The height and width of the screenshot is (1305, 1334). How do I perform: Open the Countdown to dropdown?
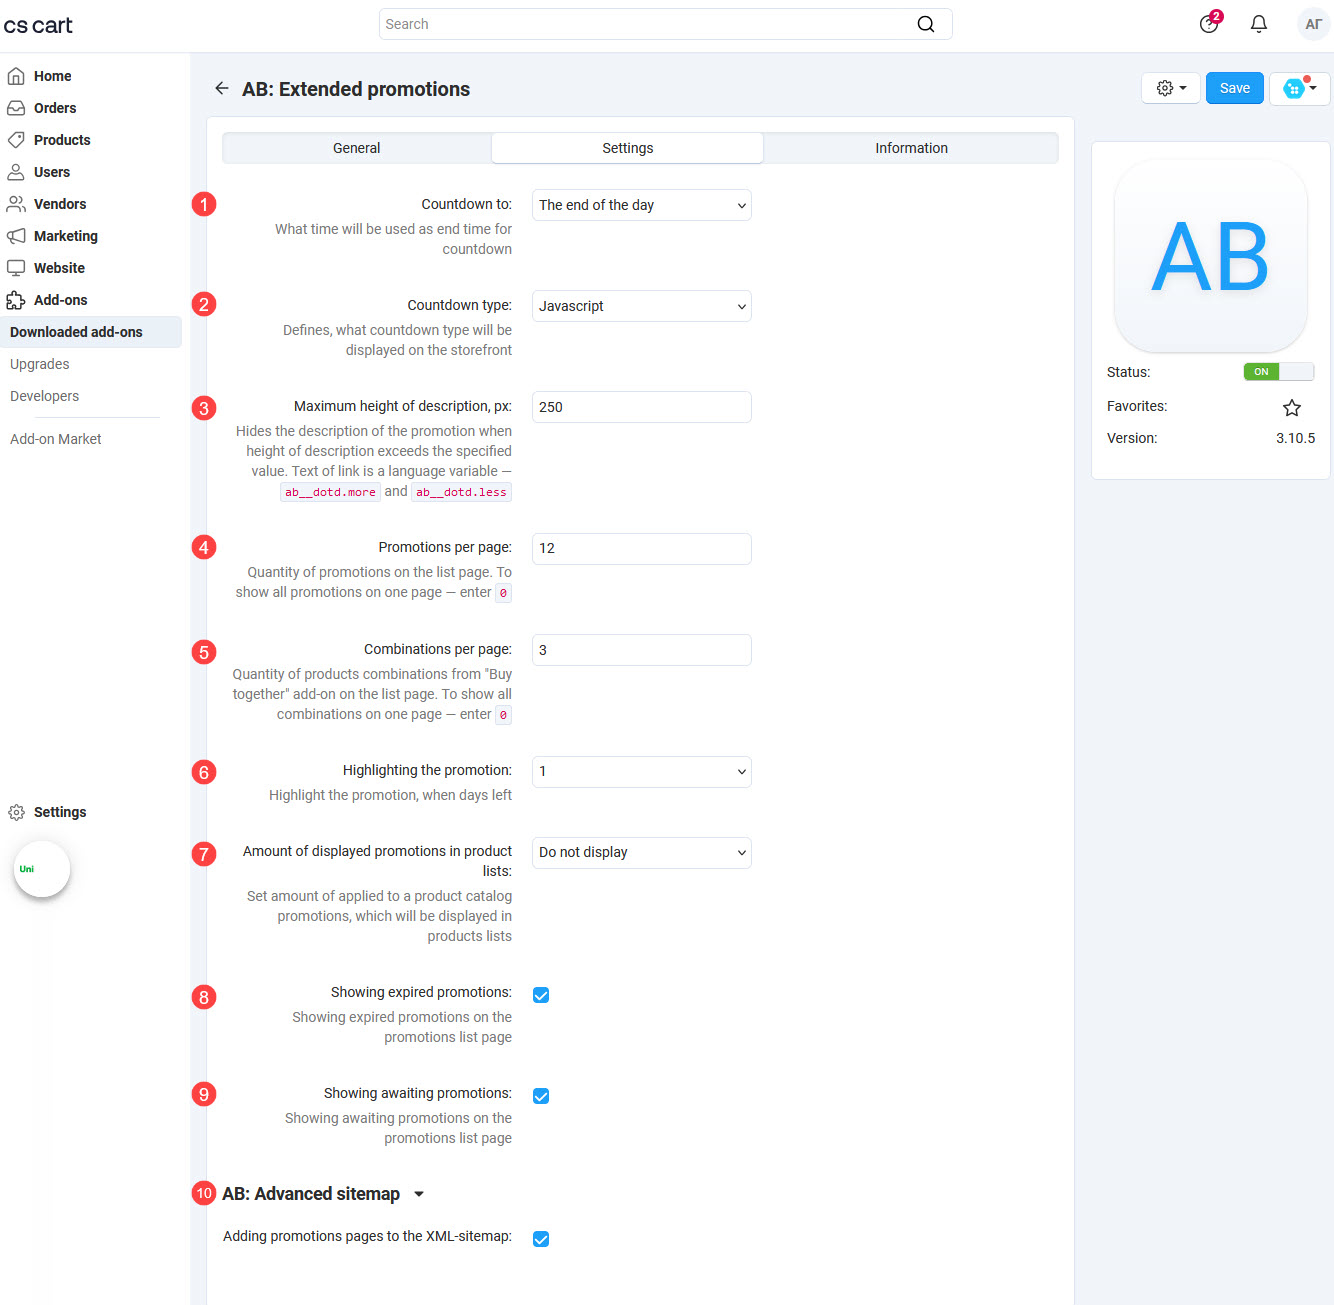(x=642, y=205)
